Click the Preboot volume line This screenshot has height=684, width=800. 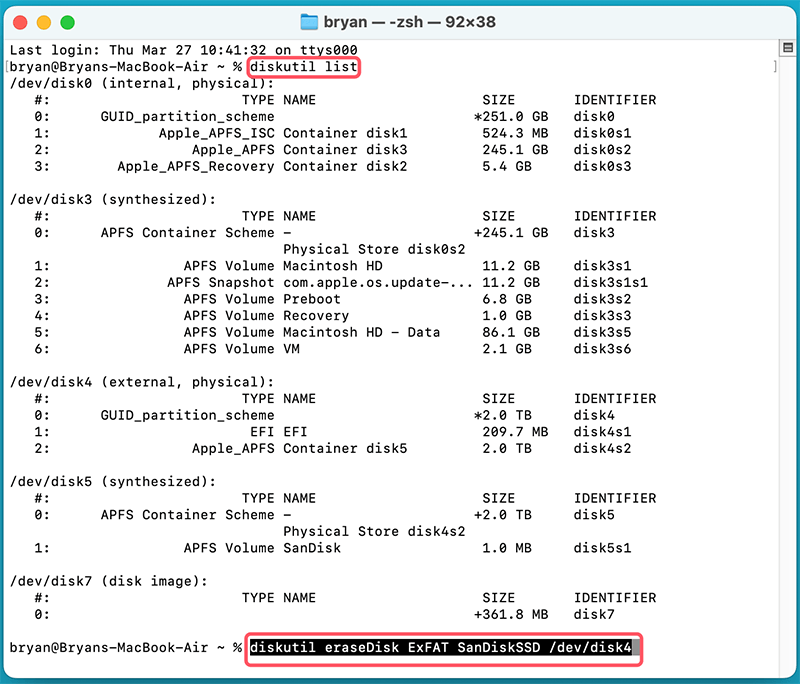pos(311,299)
